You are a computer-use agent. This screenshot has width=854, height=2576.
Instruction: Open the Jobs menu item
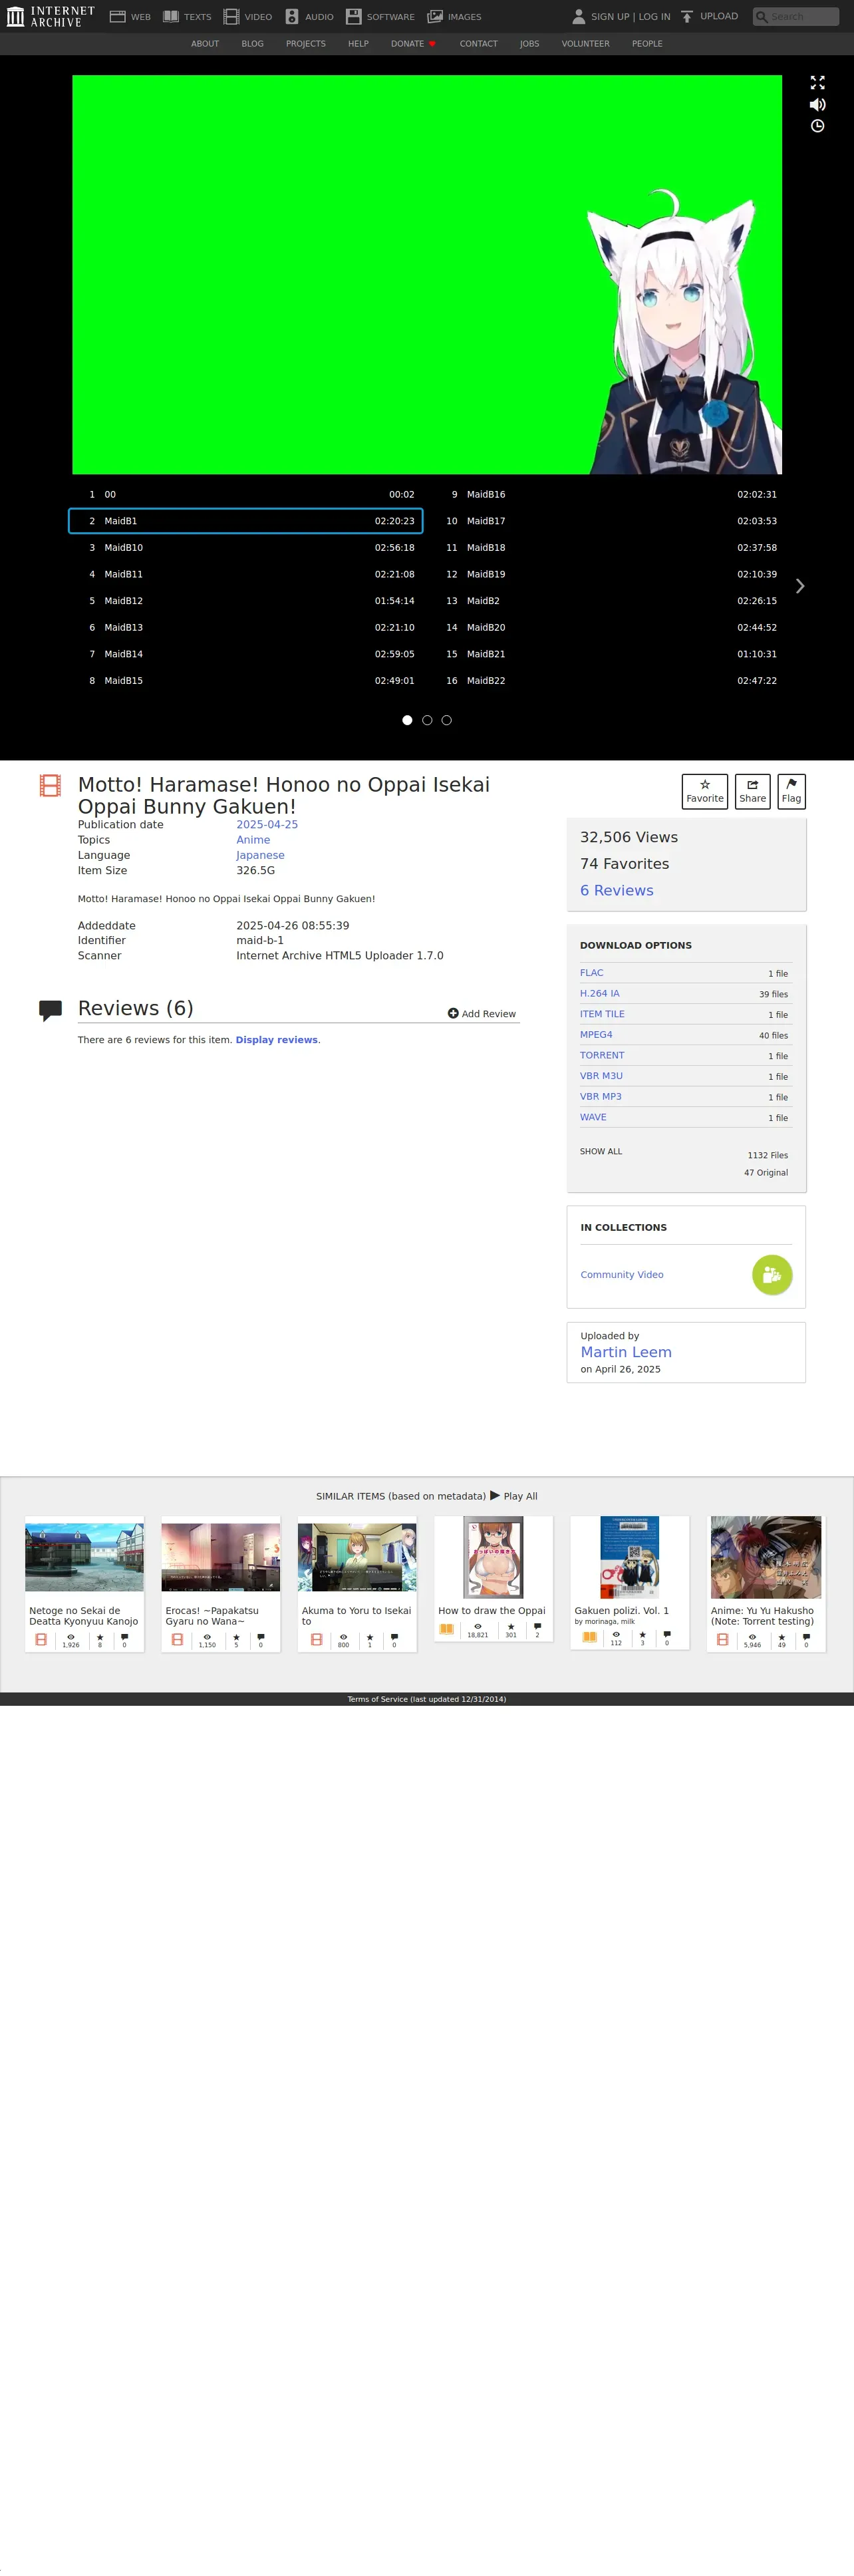[529, 44]
